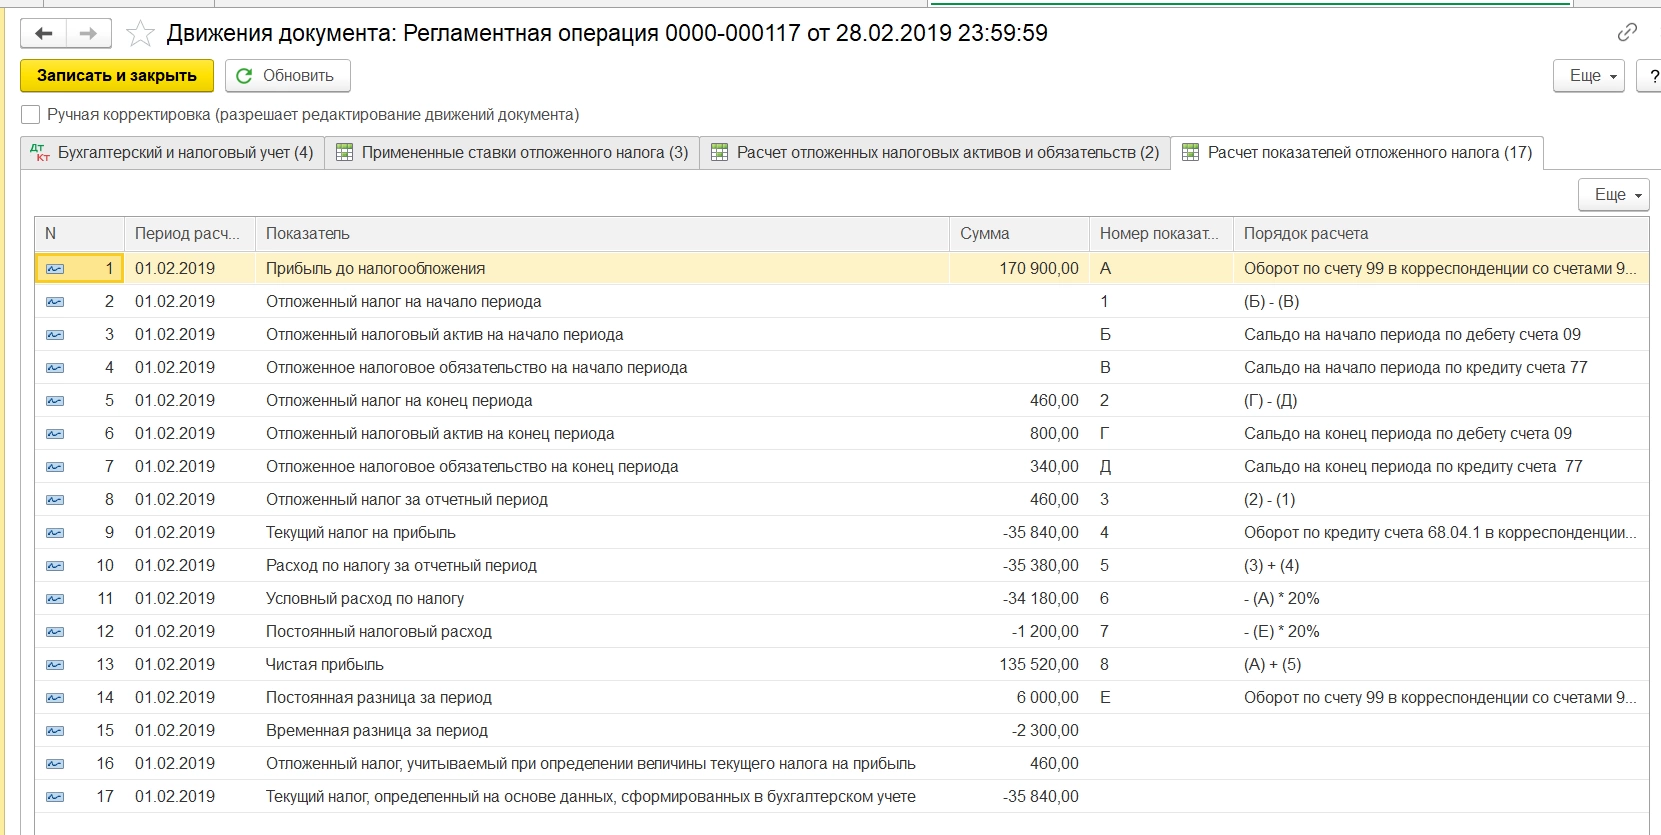Click record icon in row 1
The height and width of the screenshot is (835, 1661).
(x=55, y=269)
